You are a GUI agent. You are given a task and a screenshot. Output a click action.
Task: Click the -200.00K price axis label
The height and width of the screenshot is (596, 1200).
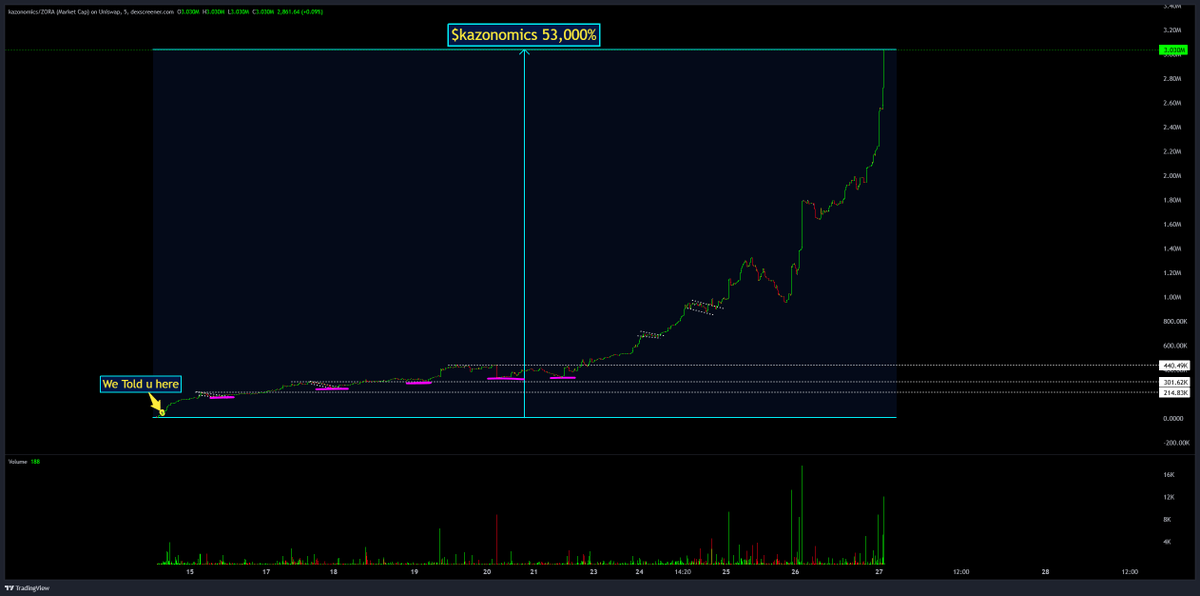(x=1175, y=442)
